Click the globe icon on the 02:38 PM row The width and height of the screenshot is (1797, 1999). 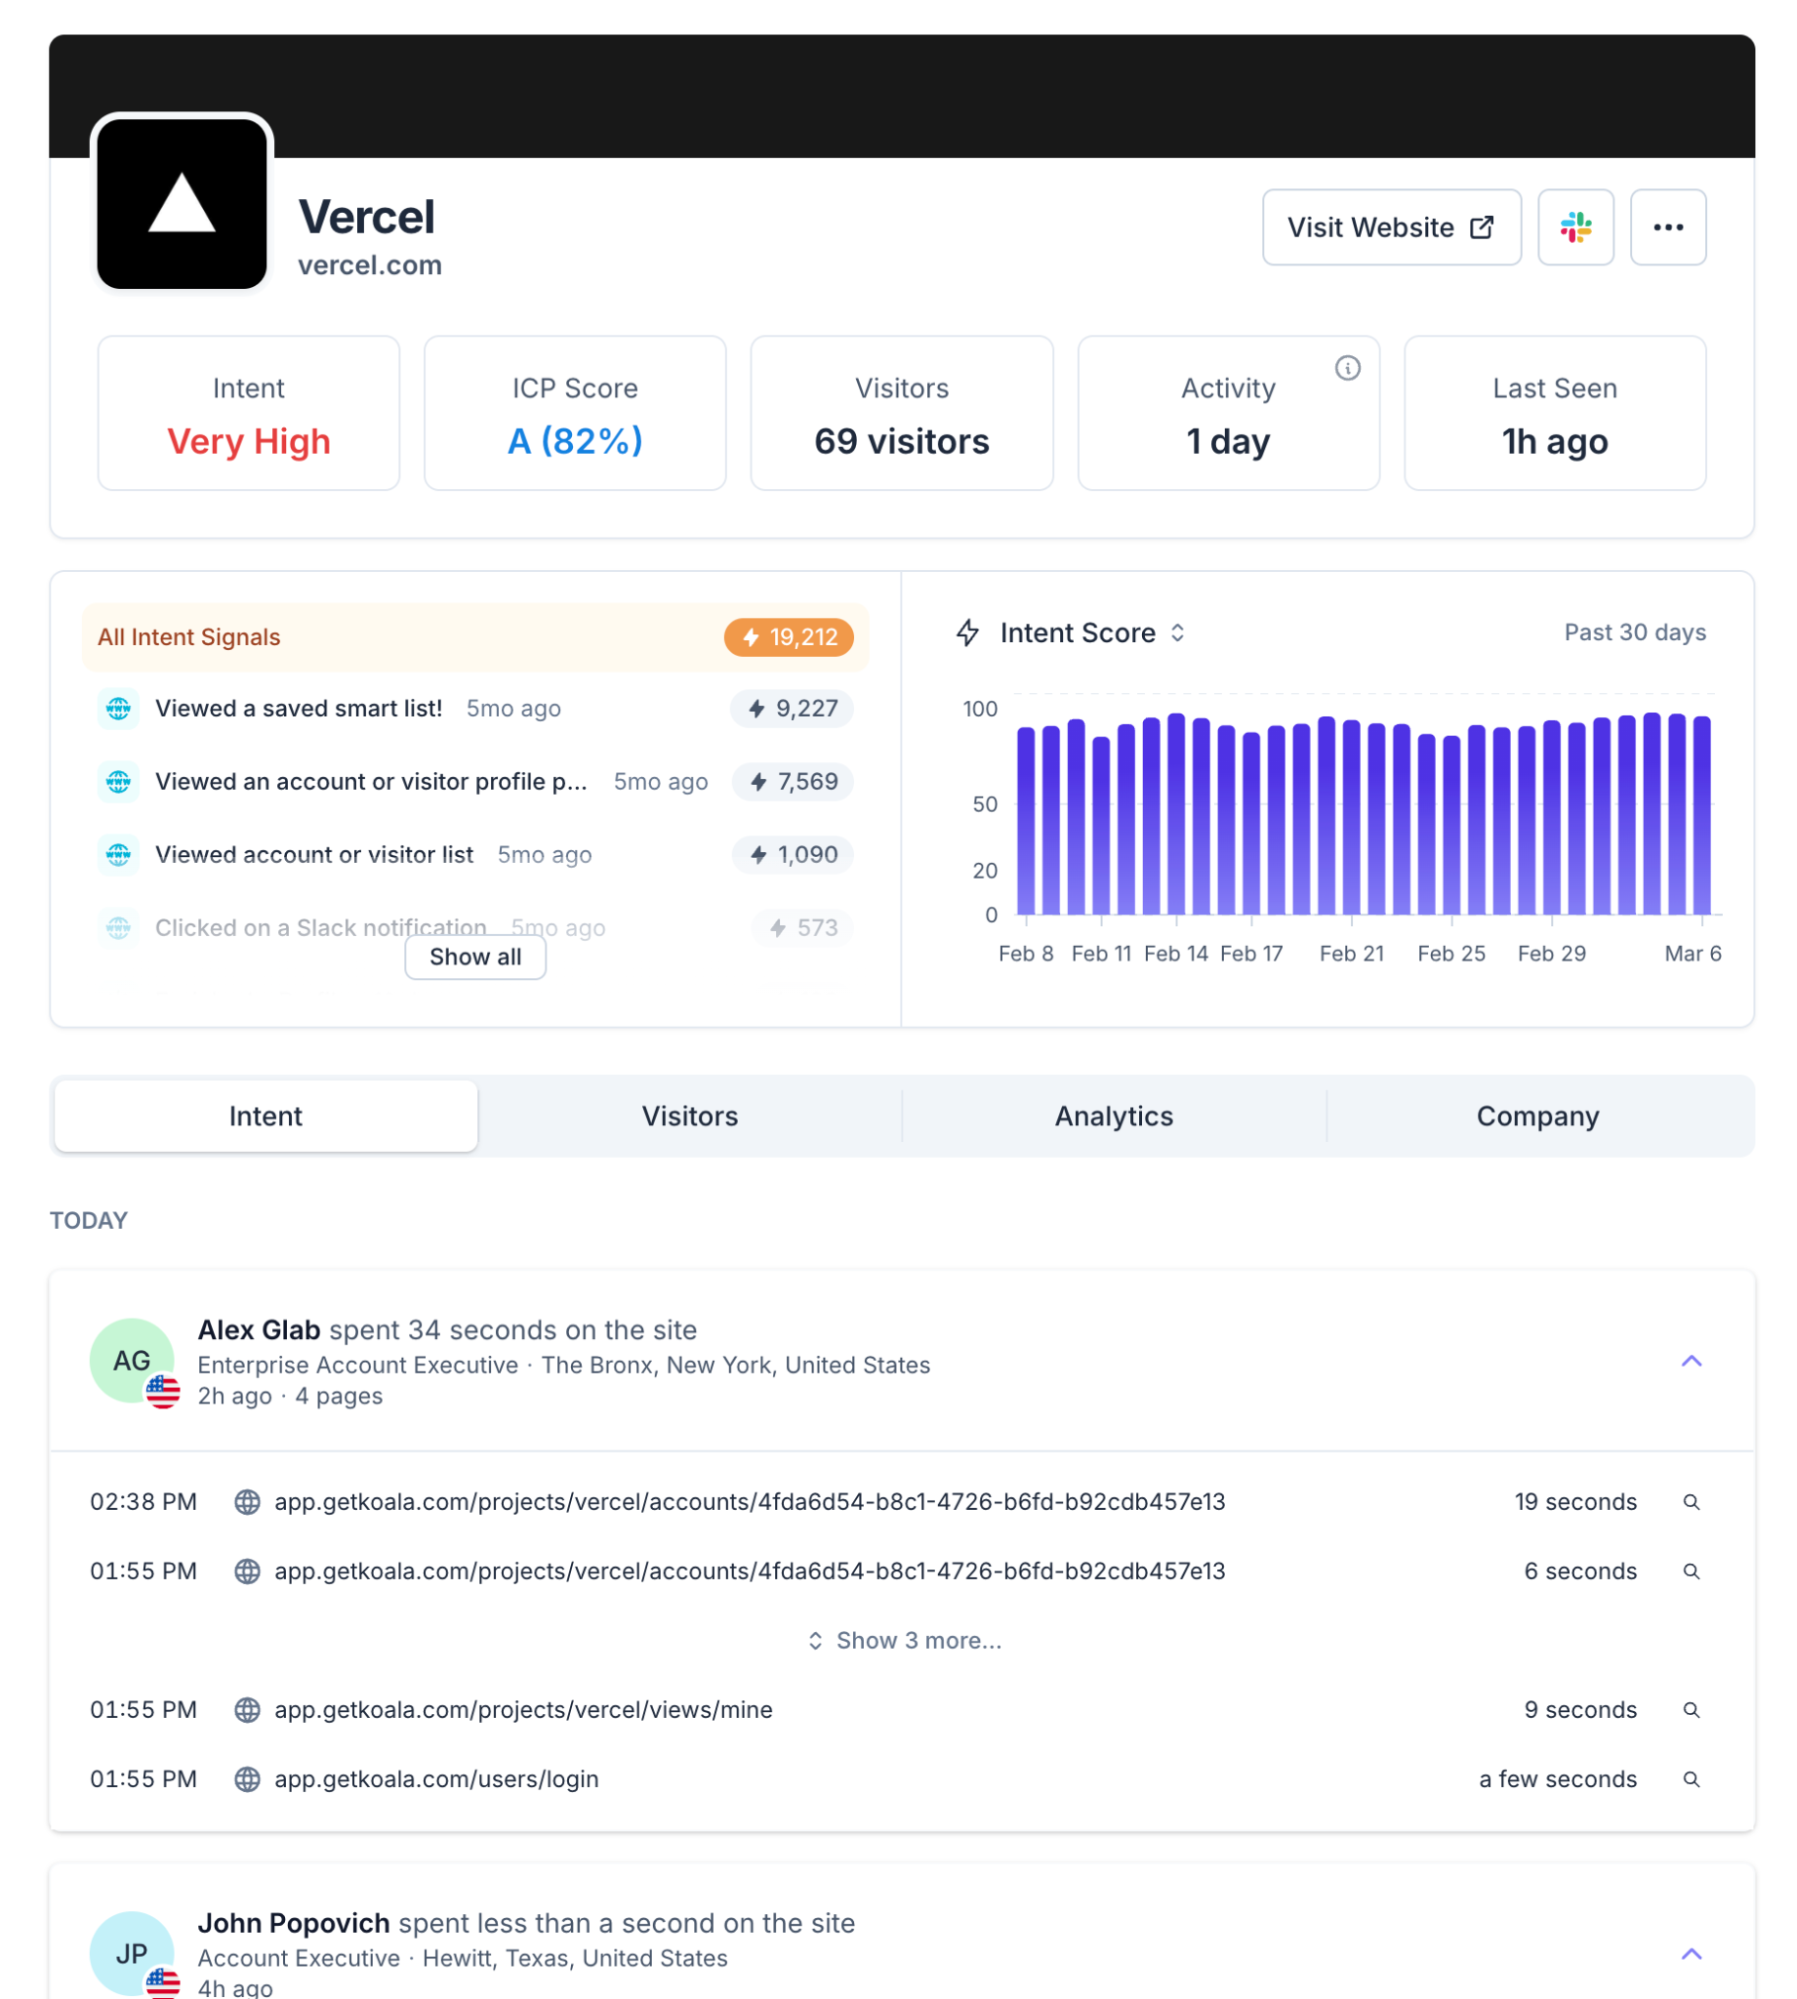tap(247, 1501)
